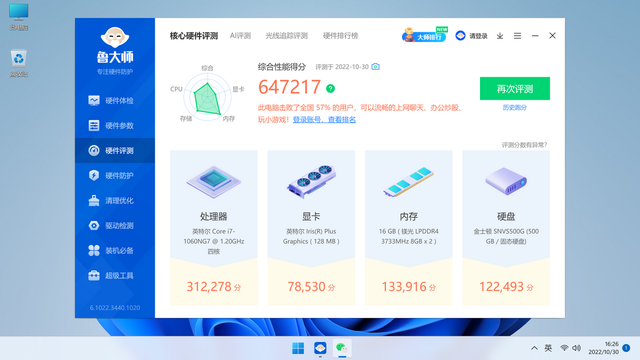Click the 再次评测 button
The width and height of the screenshot is (640, 360).
point(515,89)
